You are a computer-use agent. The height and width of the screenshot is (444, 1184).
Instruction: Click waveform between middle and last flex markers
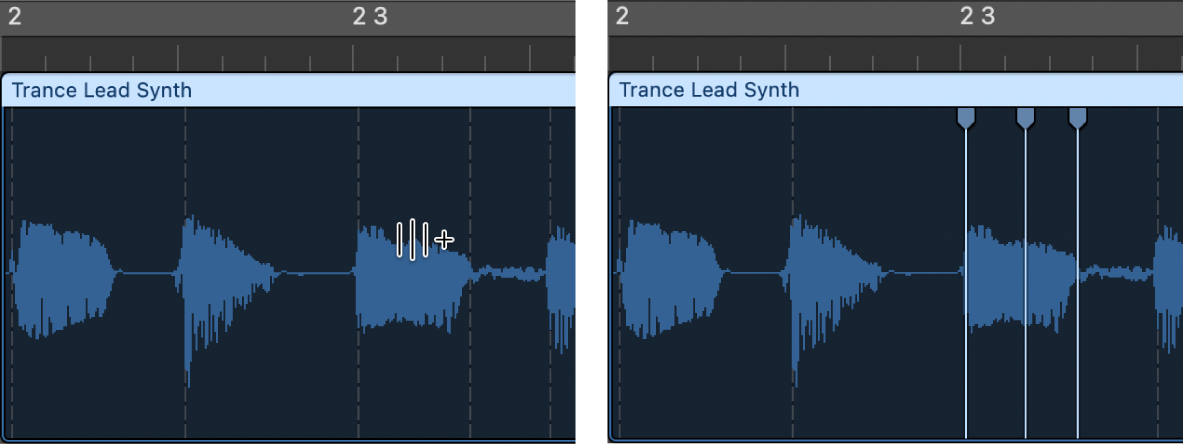click(x=1051, y=274)
